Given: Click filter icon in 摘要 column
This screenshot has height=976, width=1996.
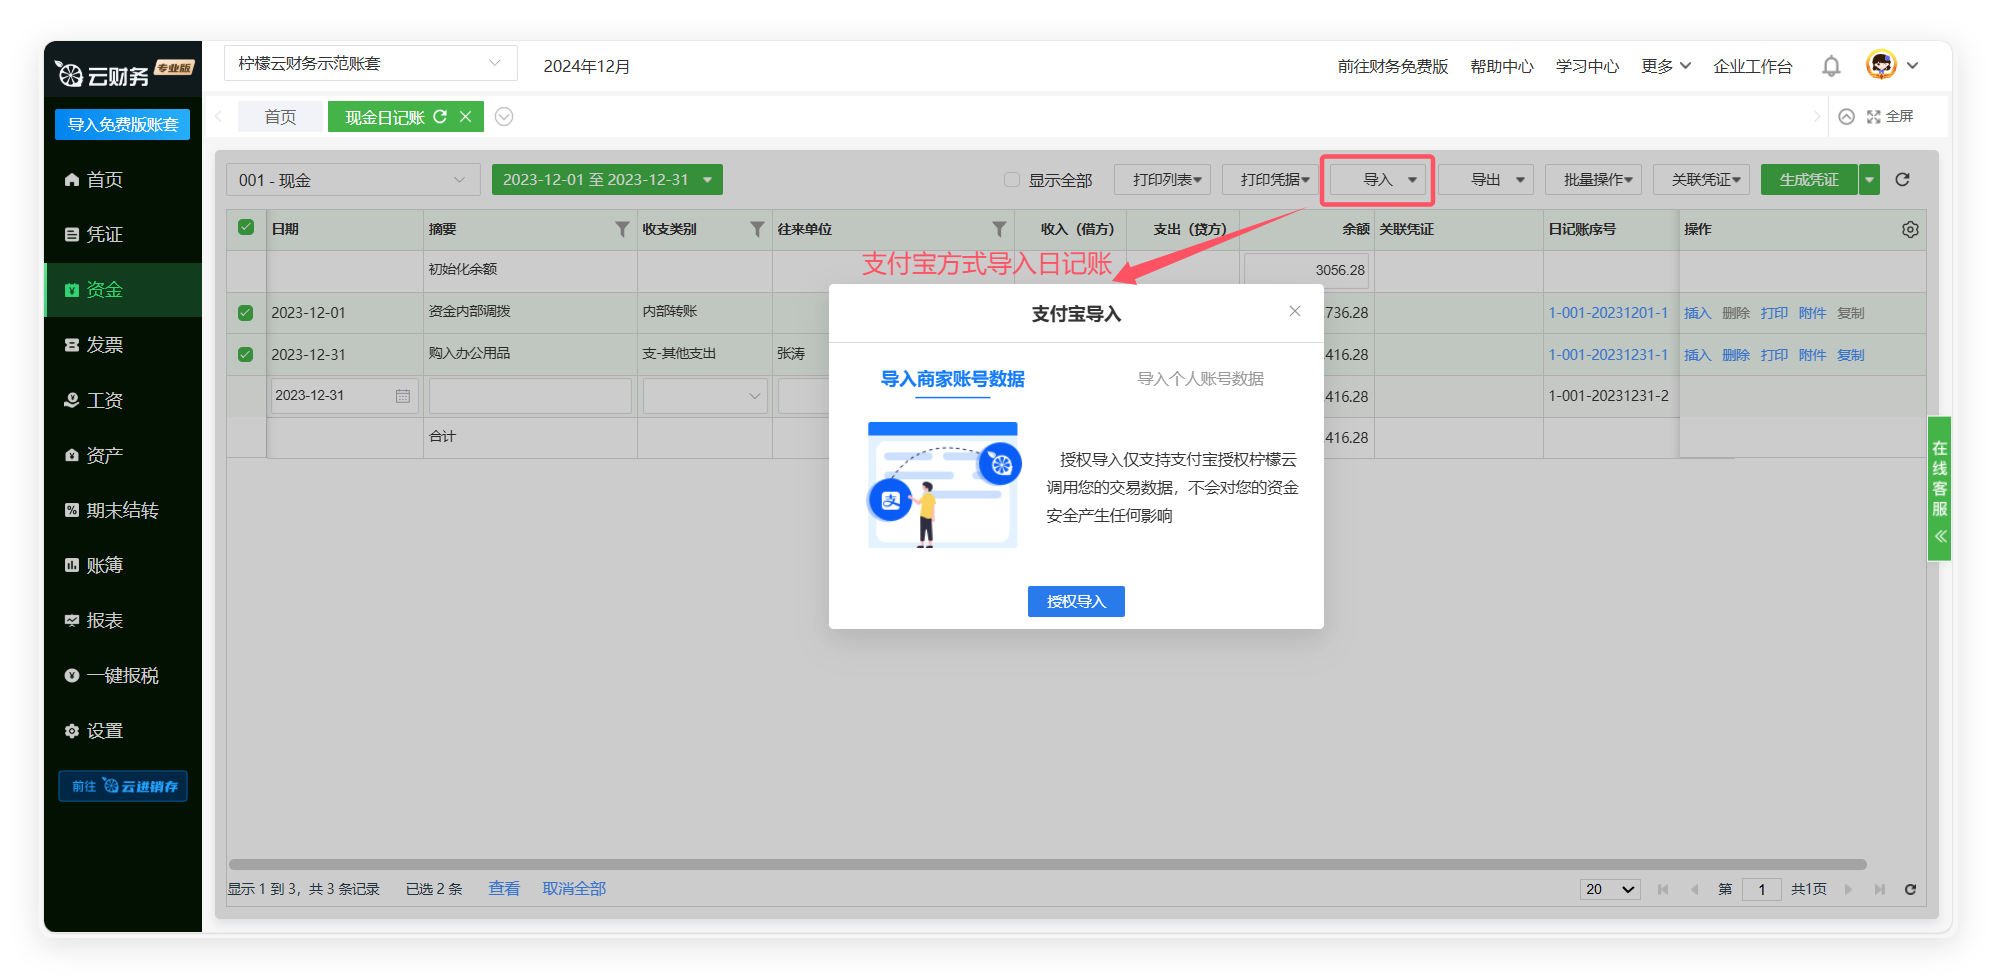Looking at the screenshot, I should 622,229.
